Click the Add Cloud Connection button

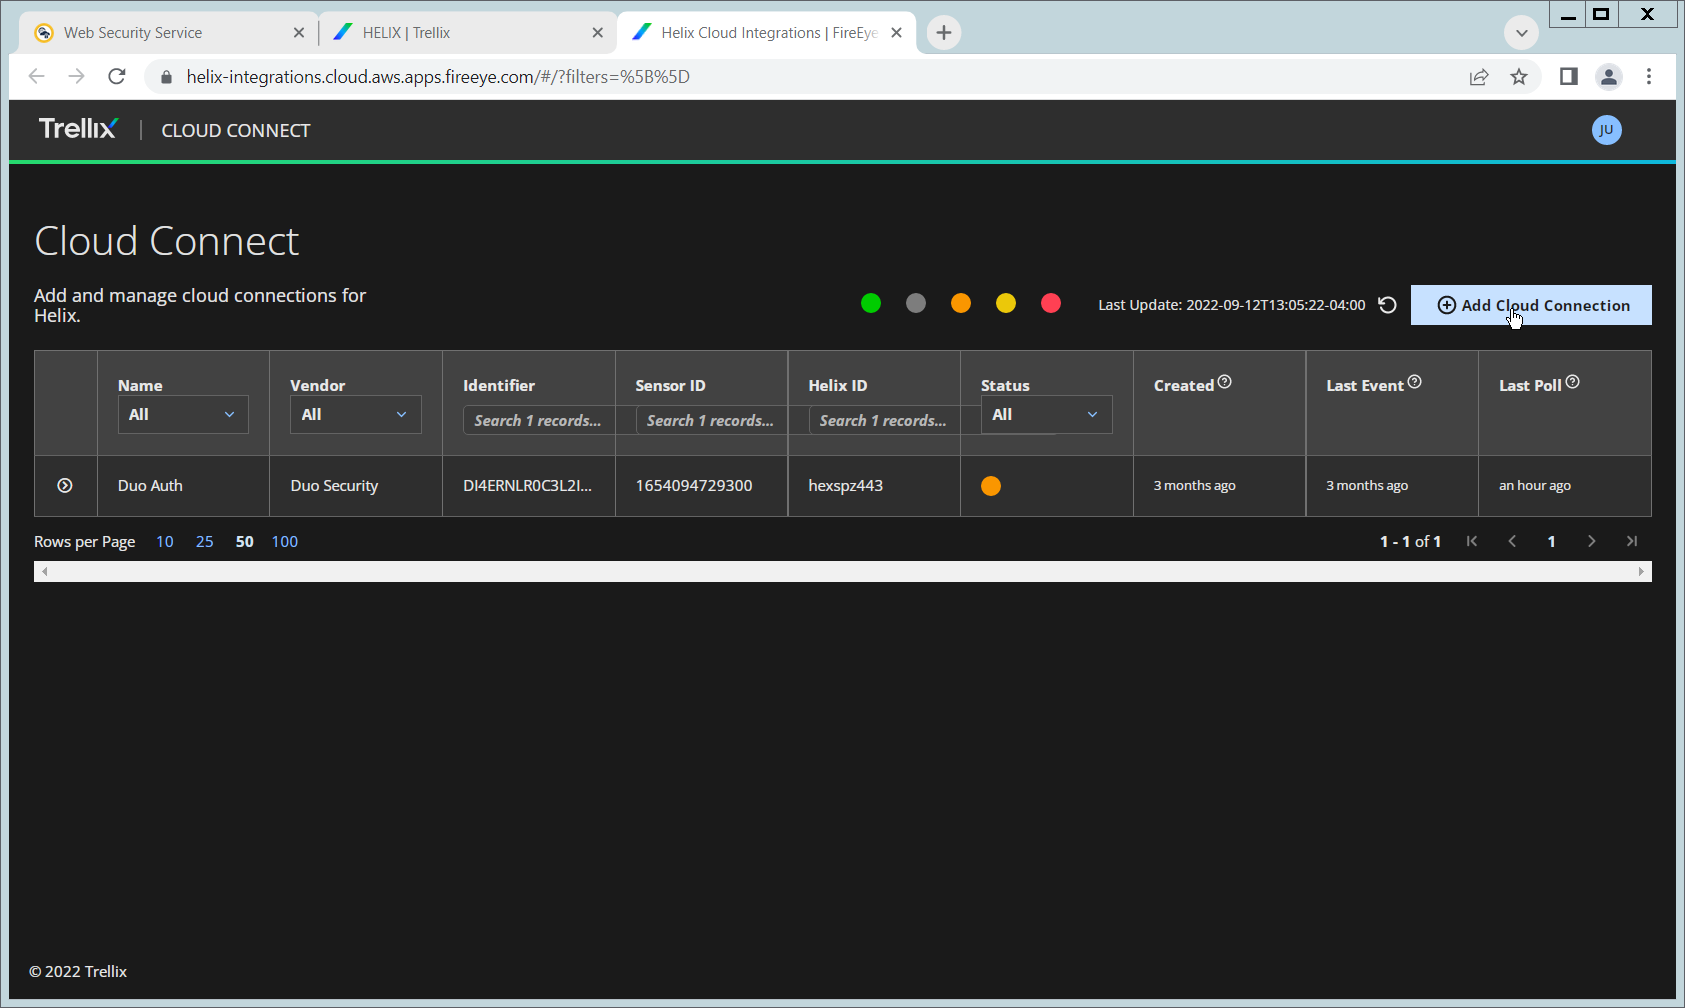coord(1531,306)
